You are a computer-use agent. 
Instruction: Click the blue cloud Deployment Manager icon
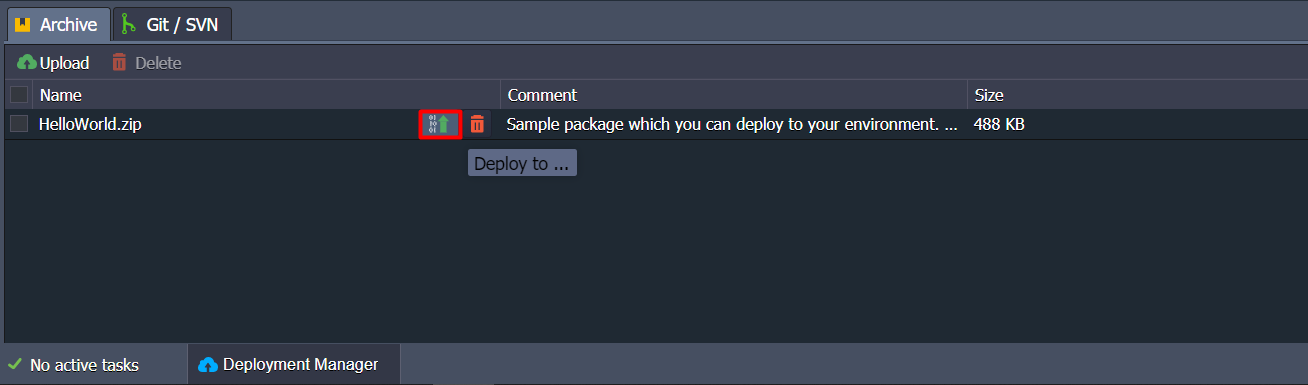pos(208,365)
